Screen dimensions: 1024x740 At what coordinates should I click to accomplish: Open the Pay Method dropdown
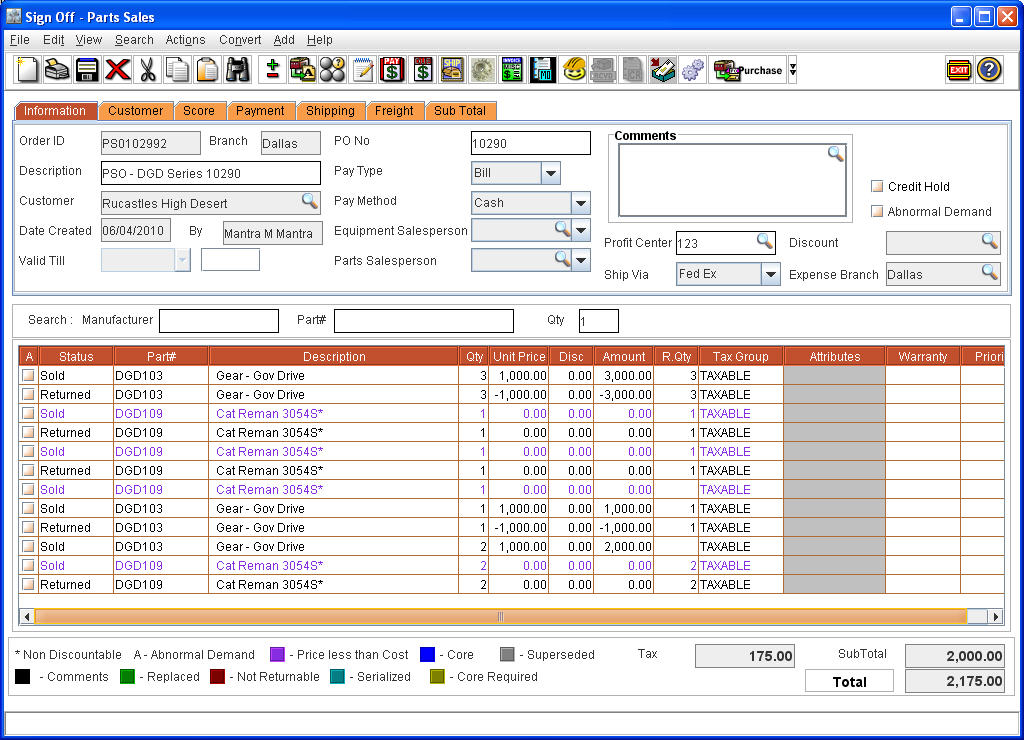pos(581,203)
